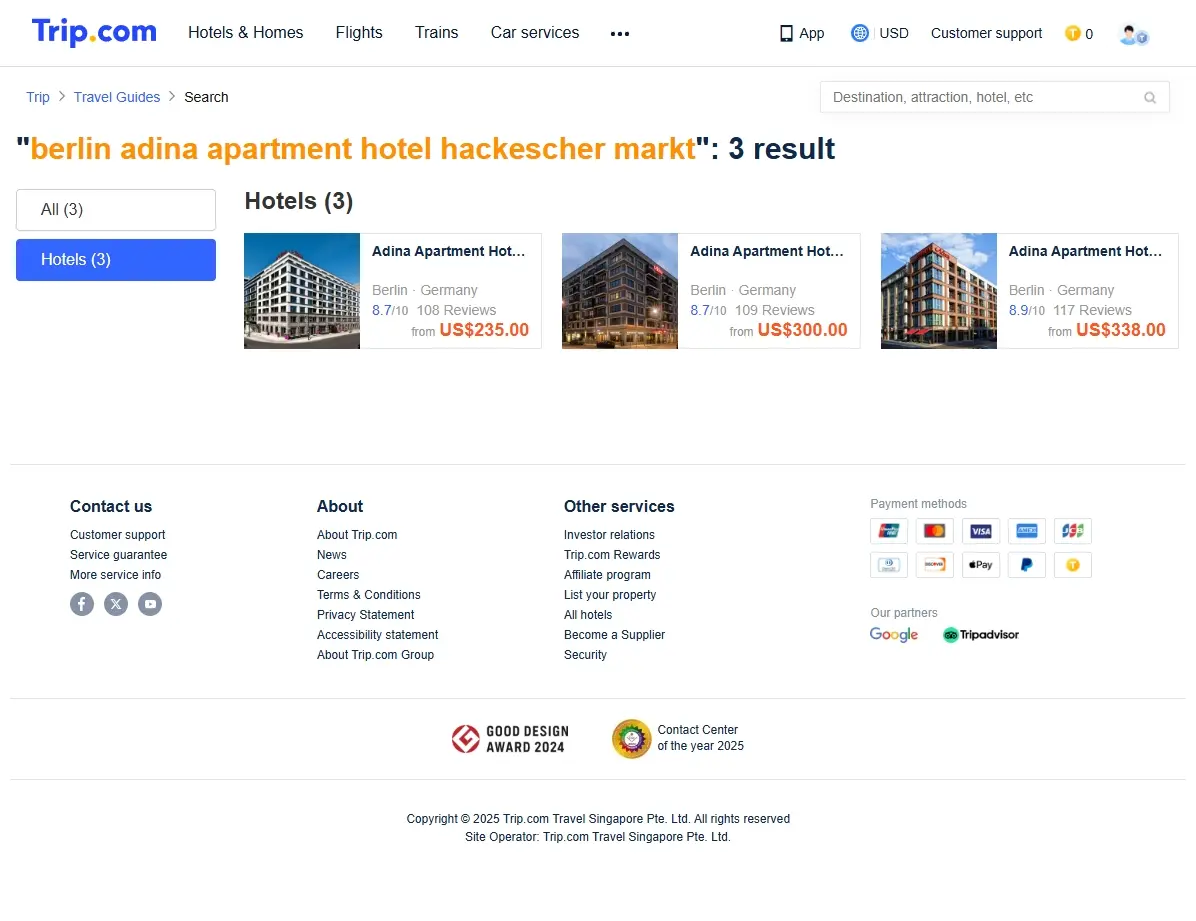This screenshot has height=921, width=1196.
Task: Open Privacy Statement link
Action: 365,615
